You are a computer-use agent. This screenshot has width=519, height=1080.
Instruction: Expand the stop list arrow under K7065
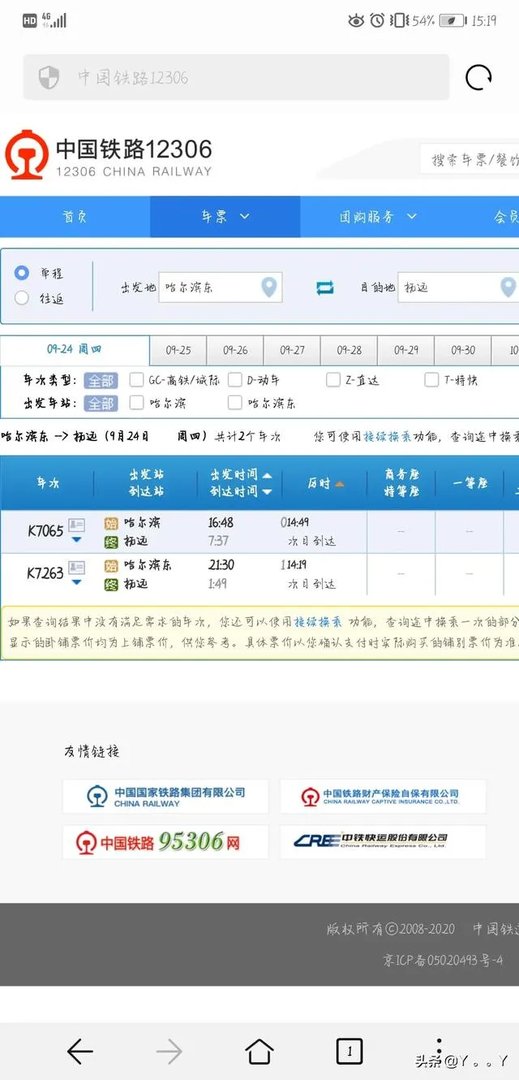tap(76, 541)
